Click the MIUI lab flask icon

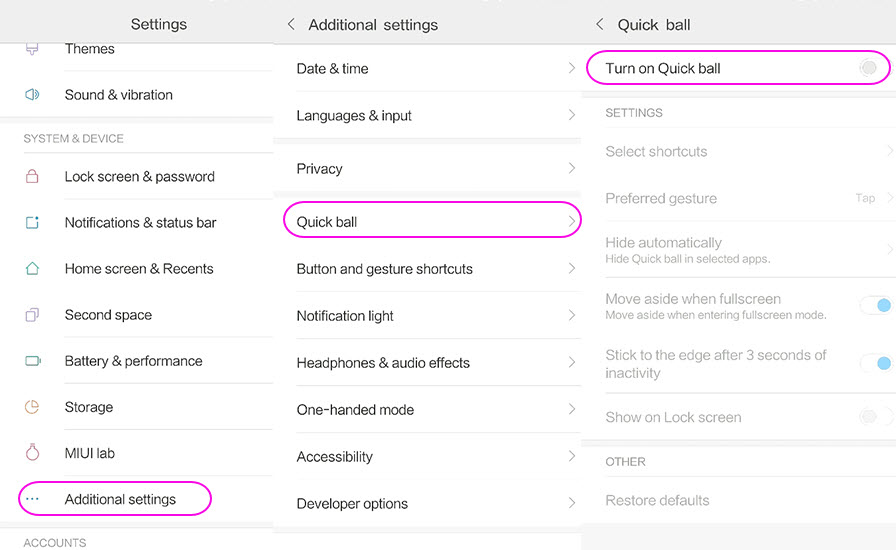(x=32, y=453)
